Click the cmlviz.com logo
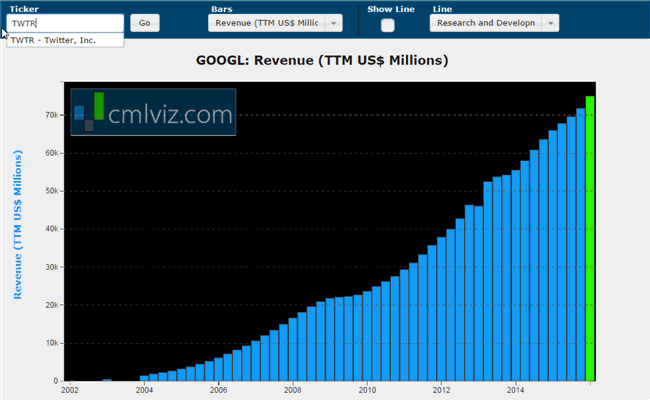This screenshot has height=400, width=650. (153, 112)
